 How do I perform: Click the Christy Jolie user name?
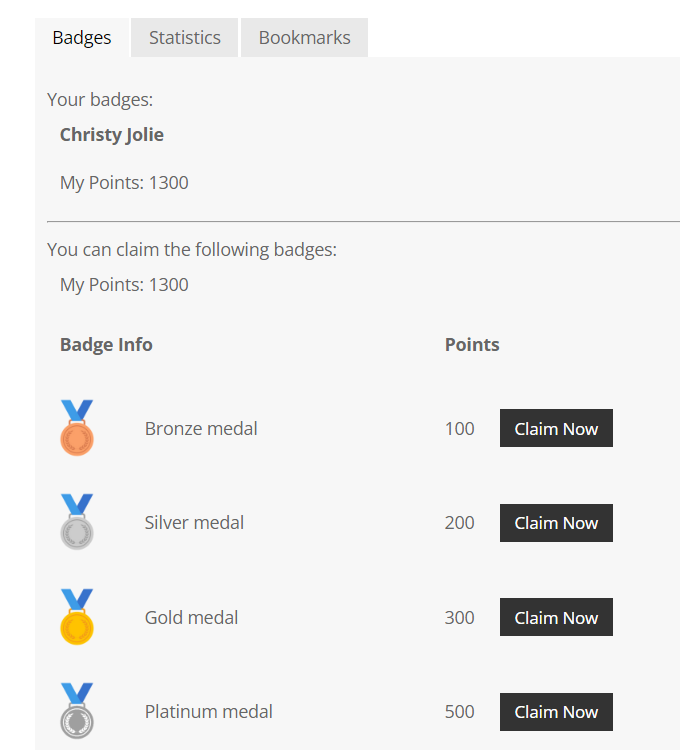112,135
